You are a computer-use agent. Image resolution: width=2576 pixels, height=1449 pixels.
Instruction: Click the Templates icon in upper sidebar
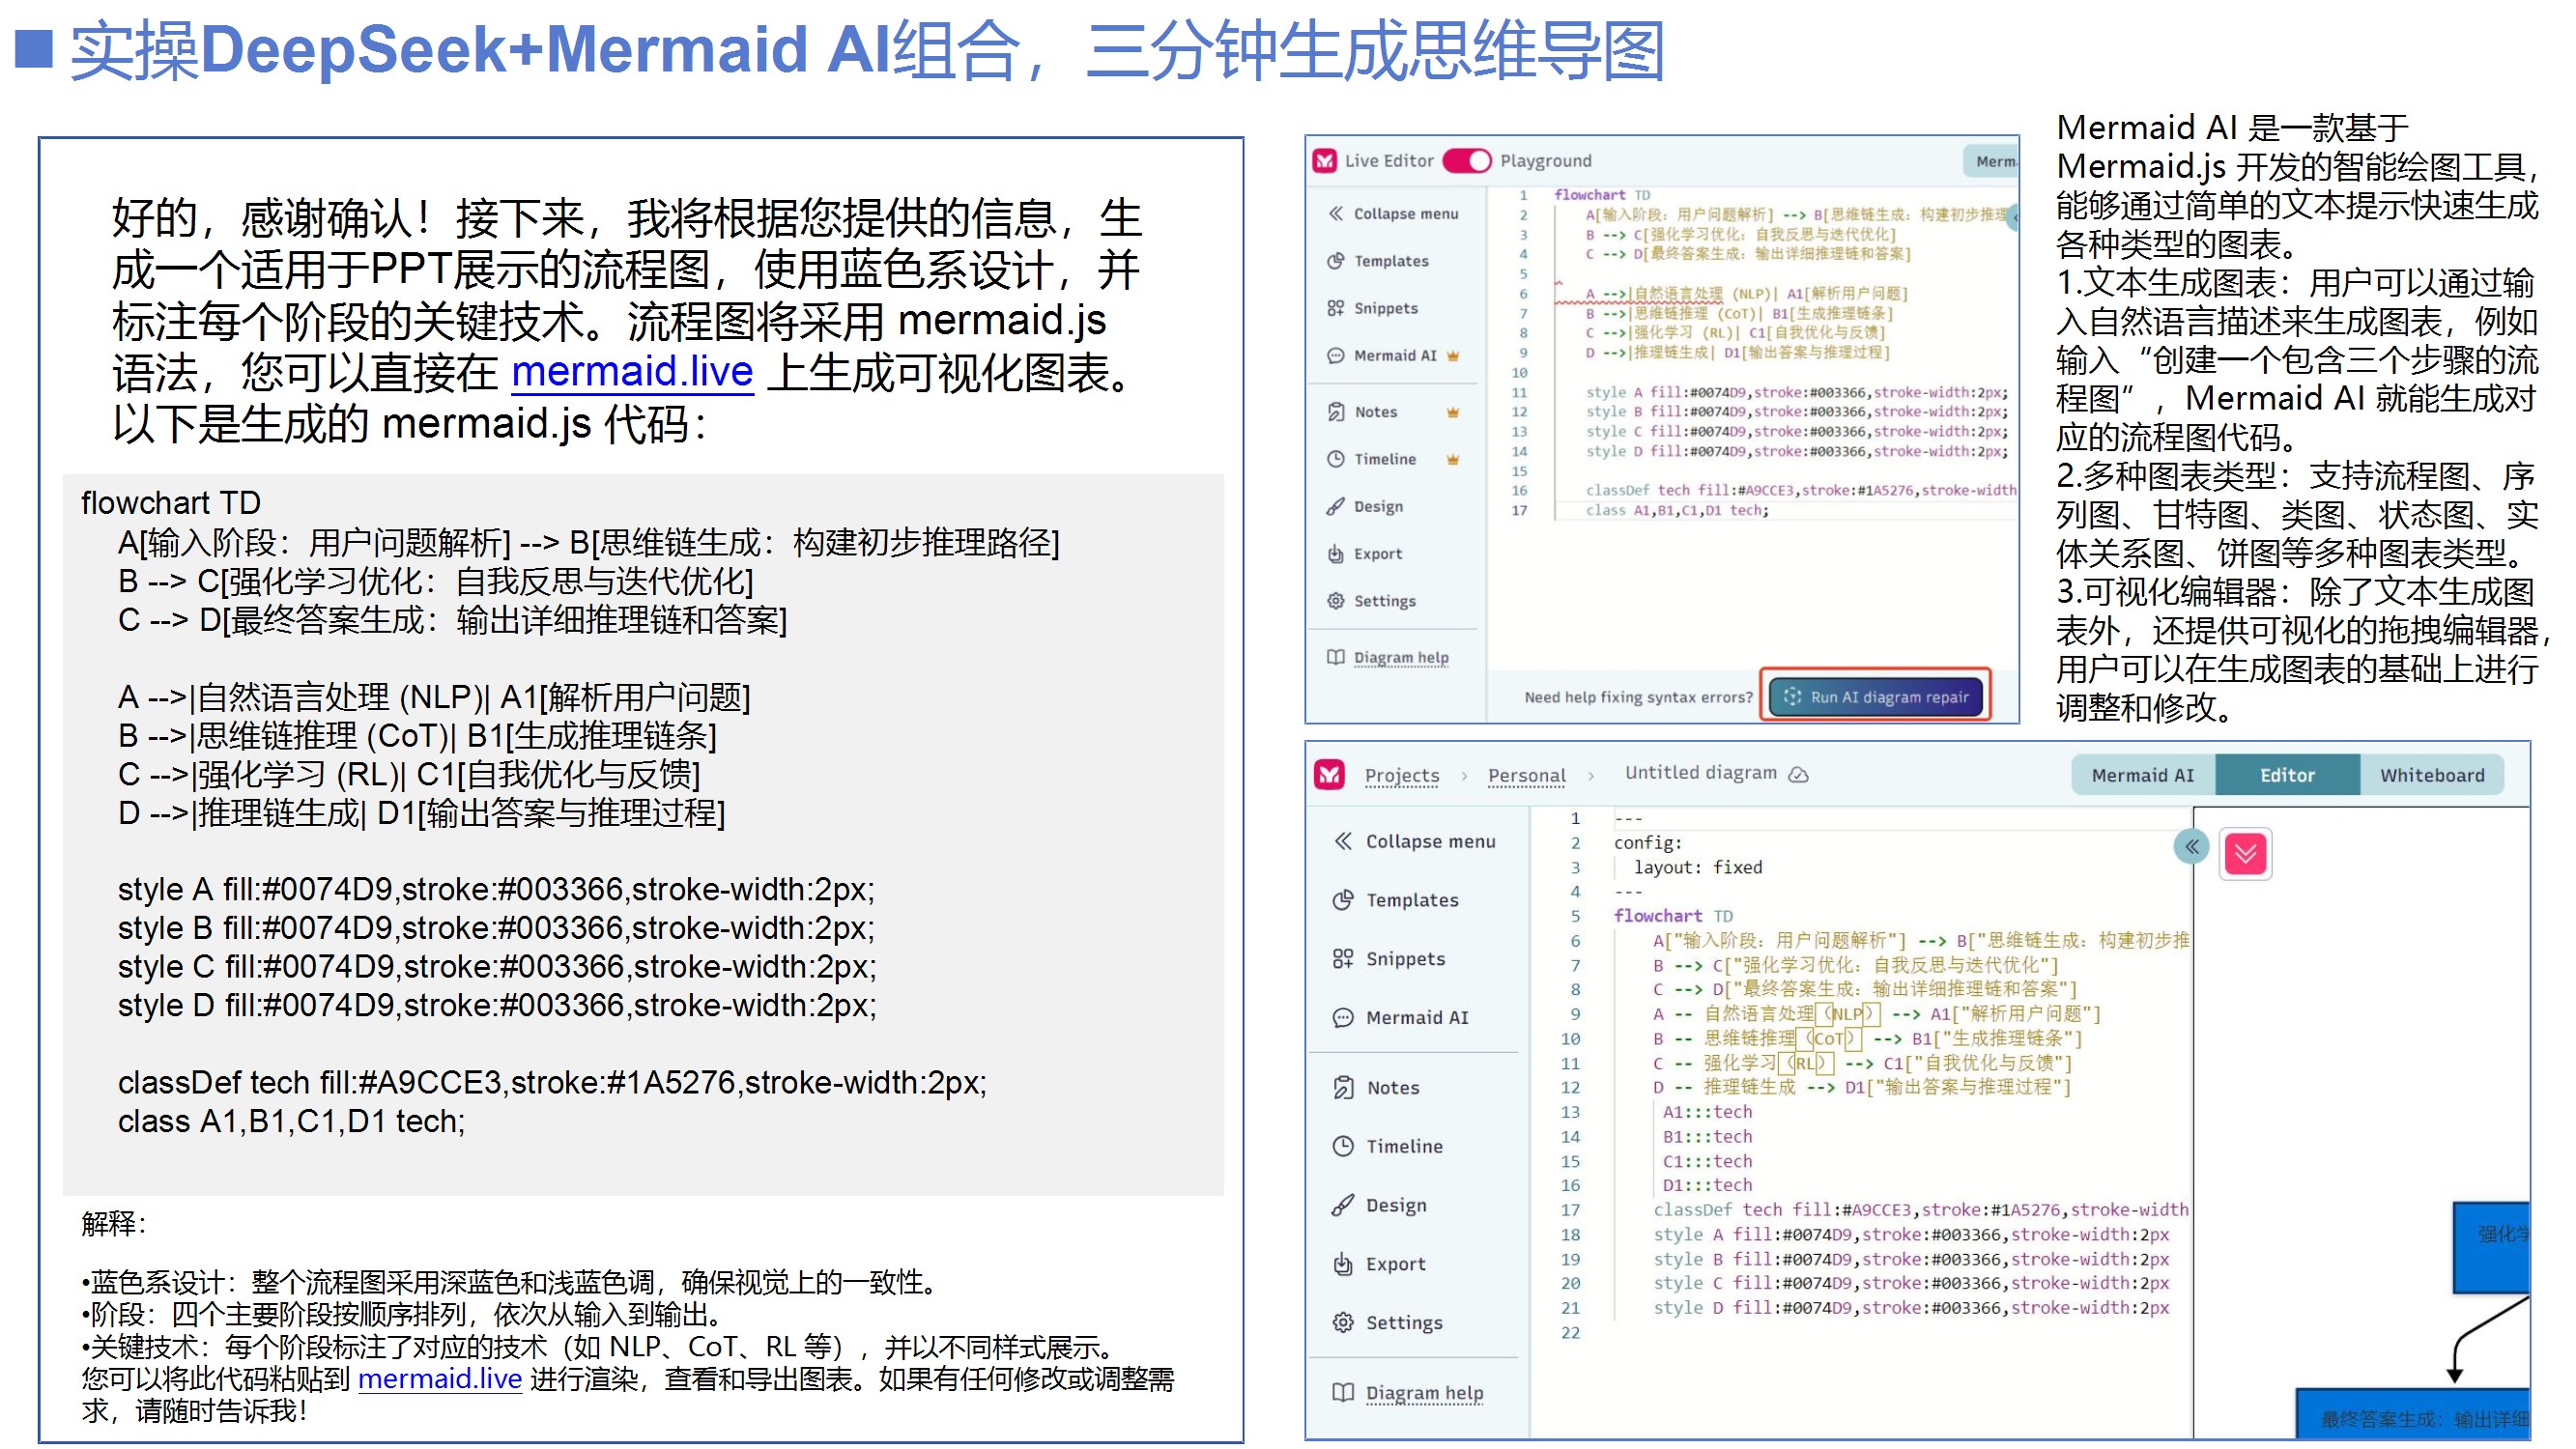pos(1335,261)
